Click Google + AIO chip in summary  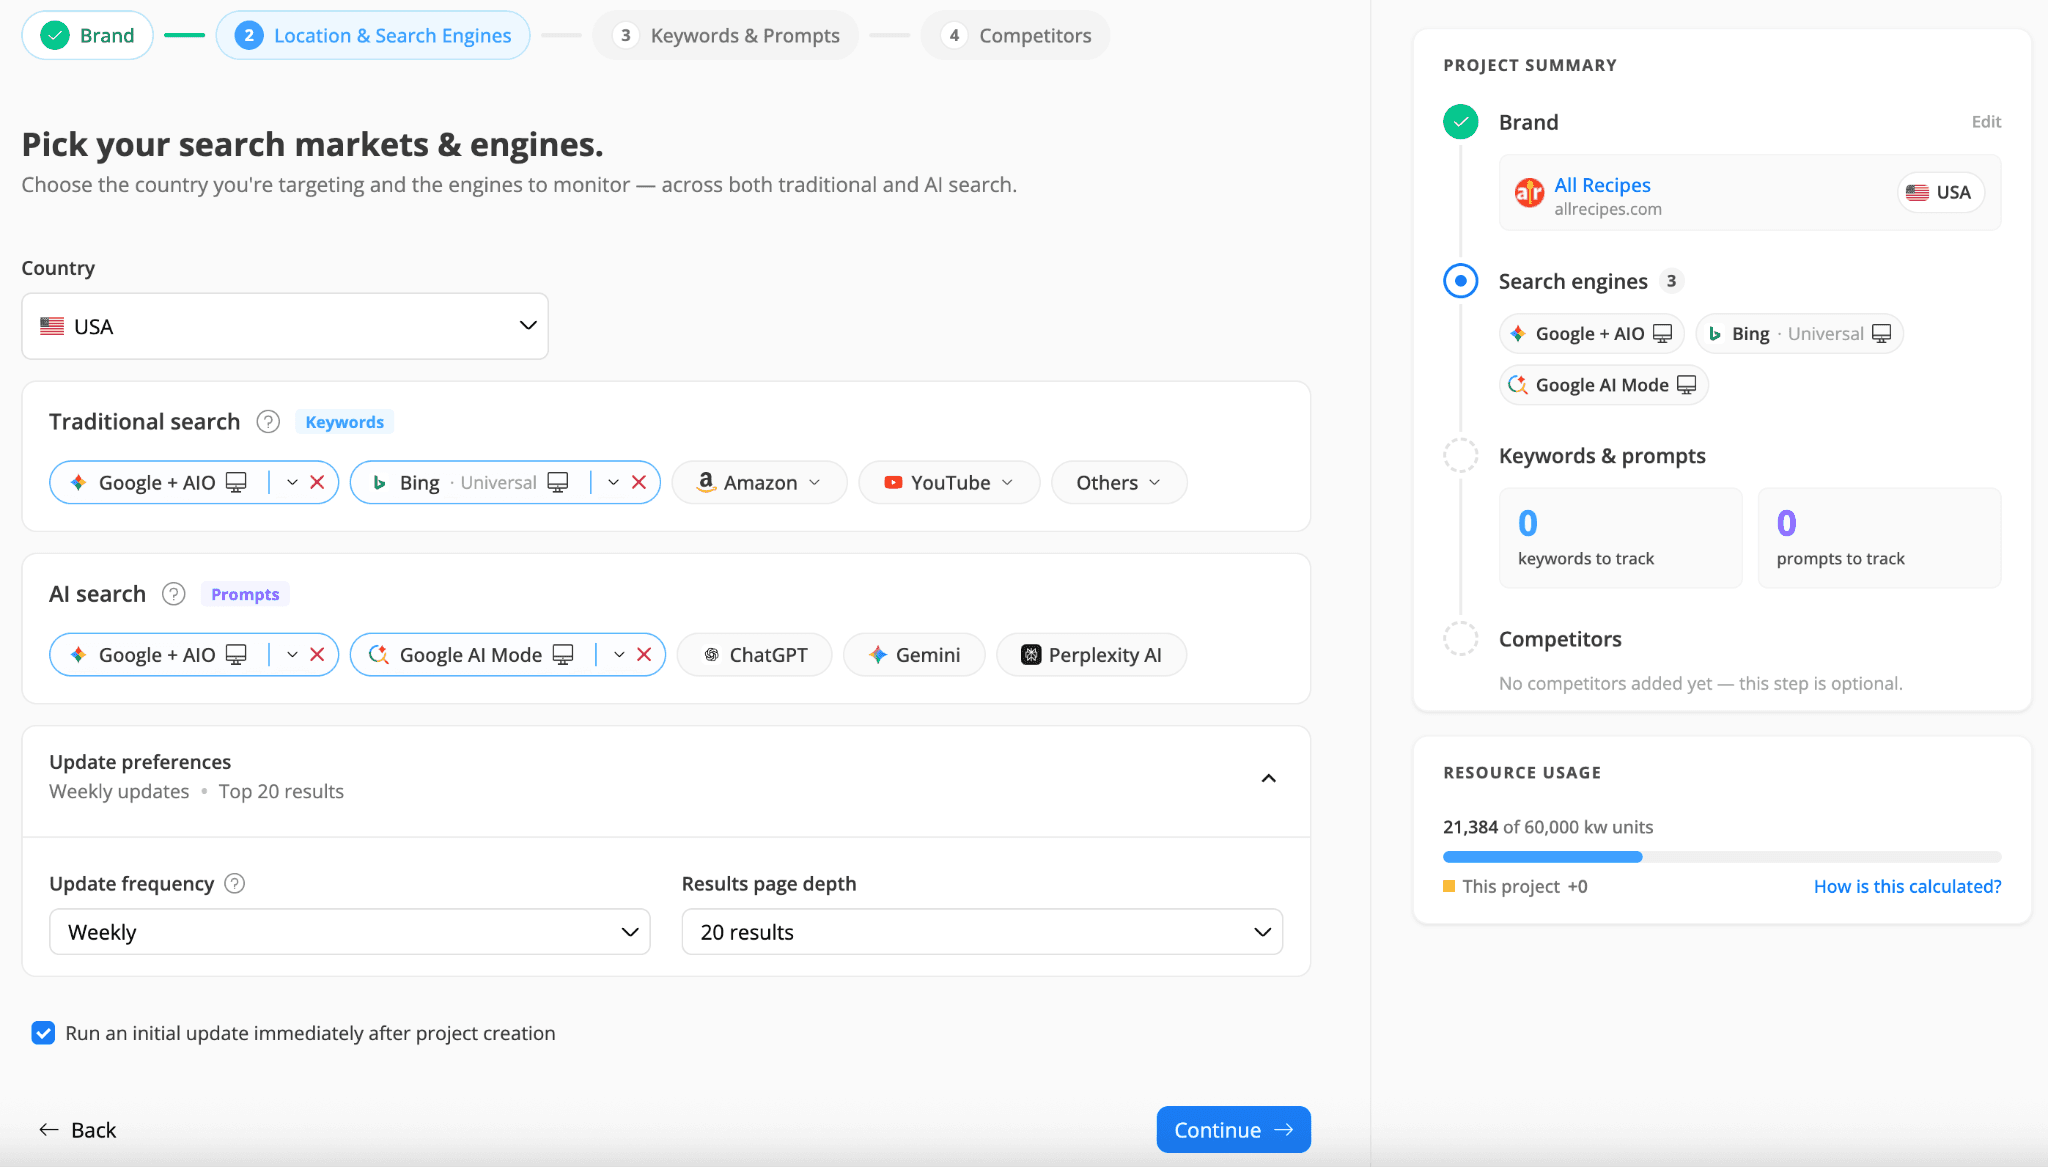pos(1591,334)
